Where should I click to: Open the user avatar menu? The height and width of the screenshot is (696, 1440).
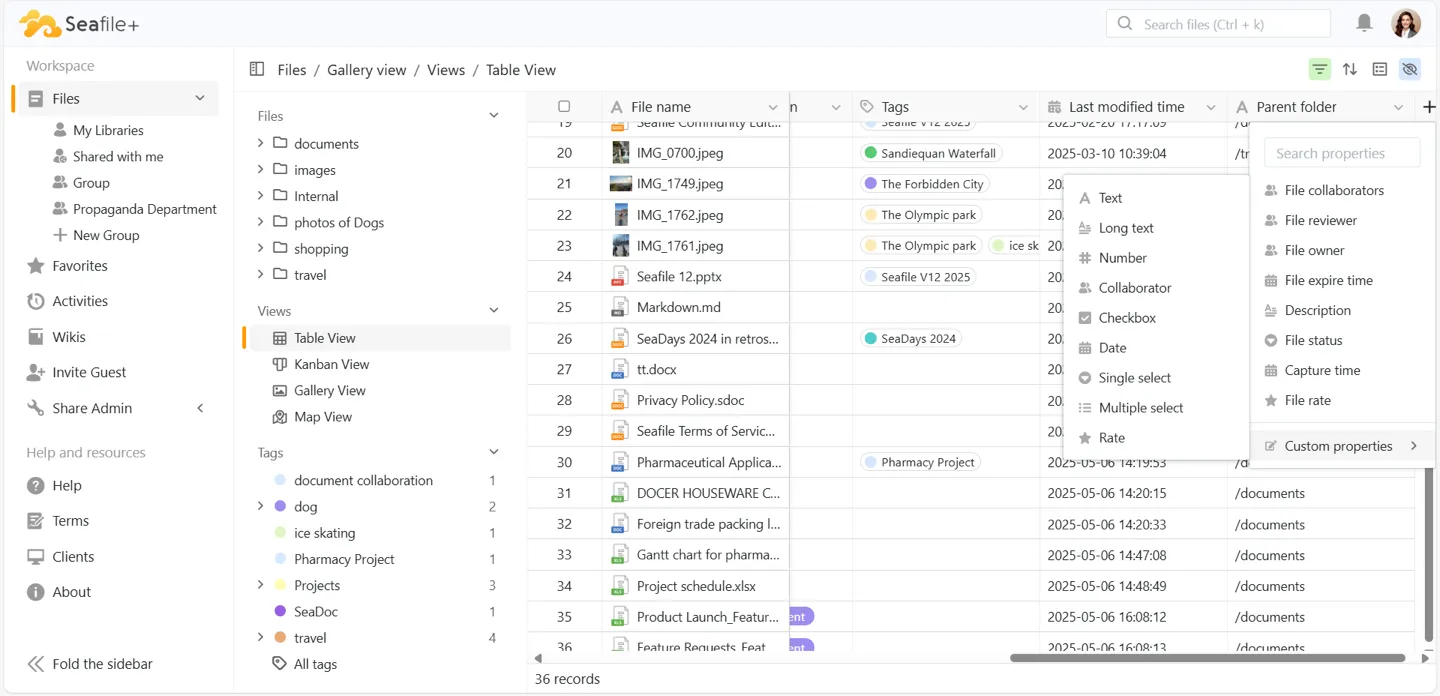tap(1406, 23)
